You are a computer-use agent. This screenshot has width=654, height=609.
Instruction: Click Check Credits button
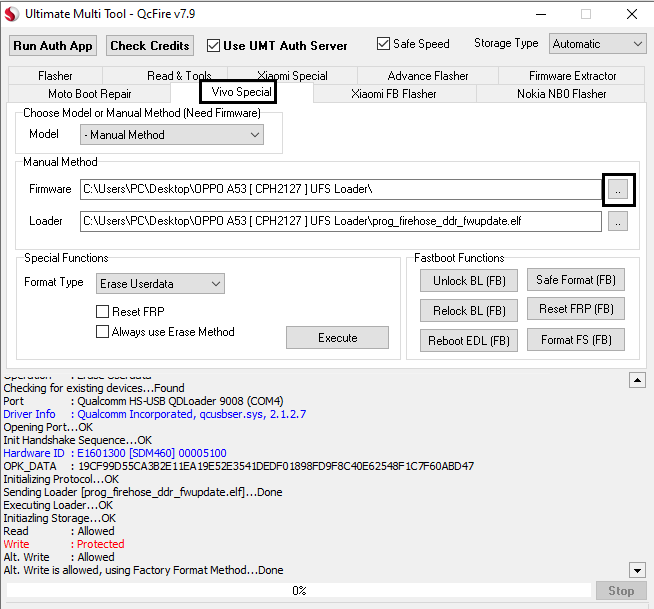pyautogui.click(x=150, y=45)
